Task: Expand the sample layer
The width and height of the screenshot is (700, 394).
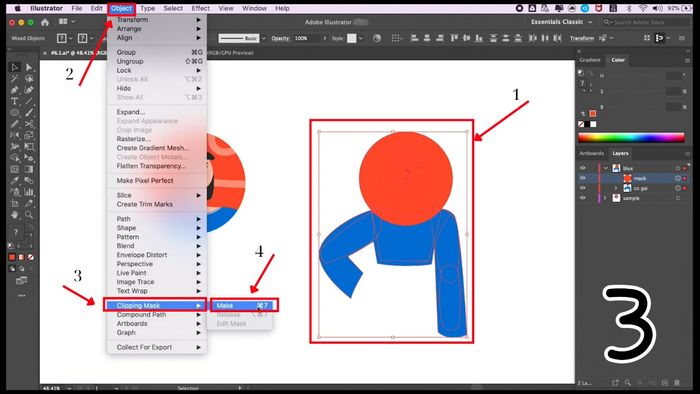Action: [606, 198]
